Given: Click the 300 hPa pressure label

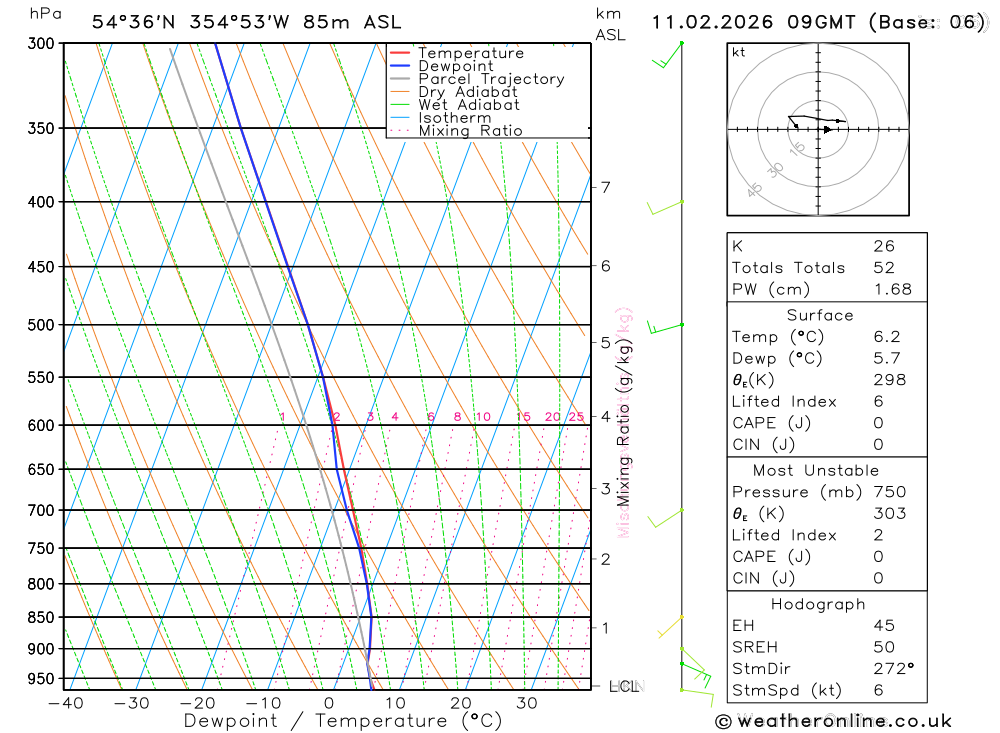Looking at the screenshot, I should [x=41, y=43].
